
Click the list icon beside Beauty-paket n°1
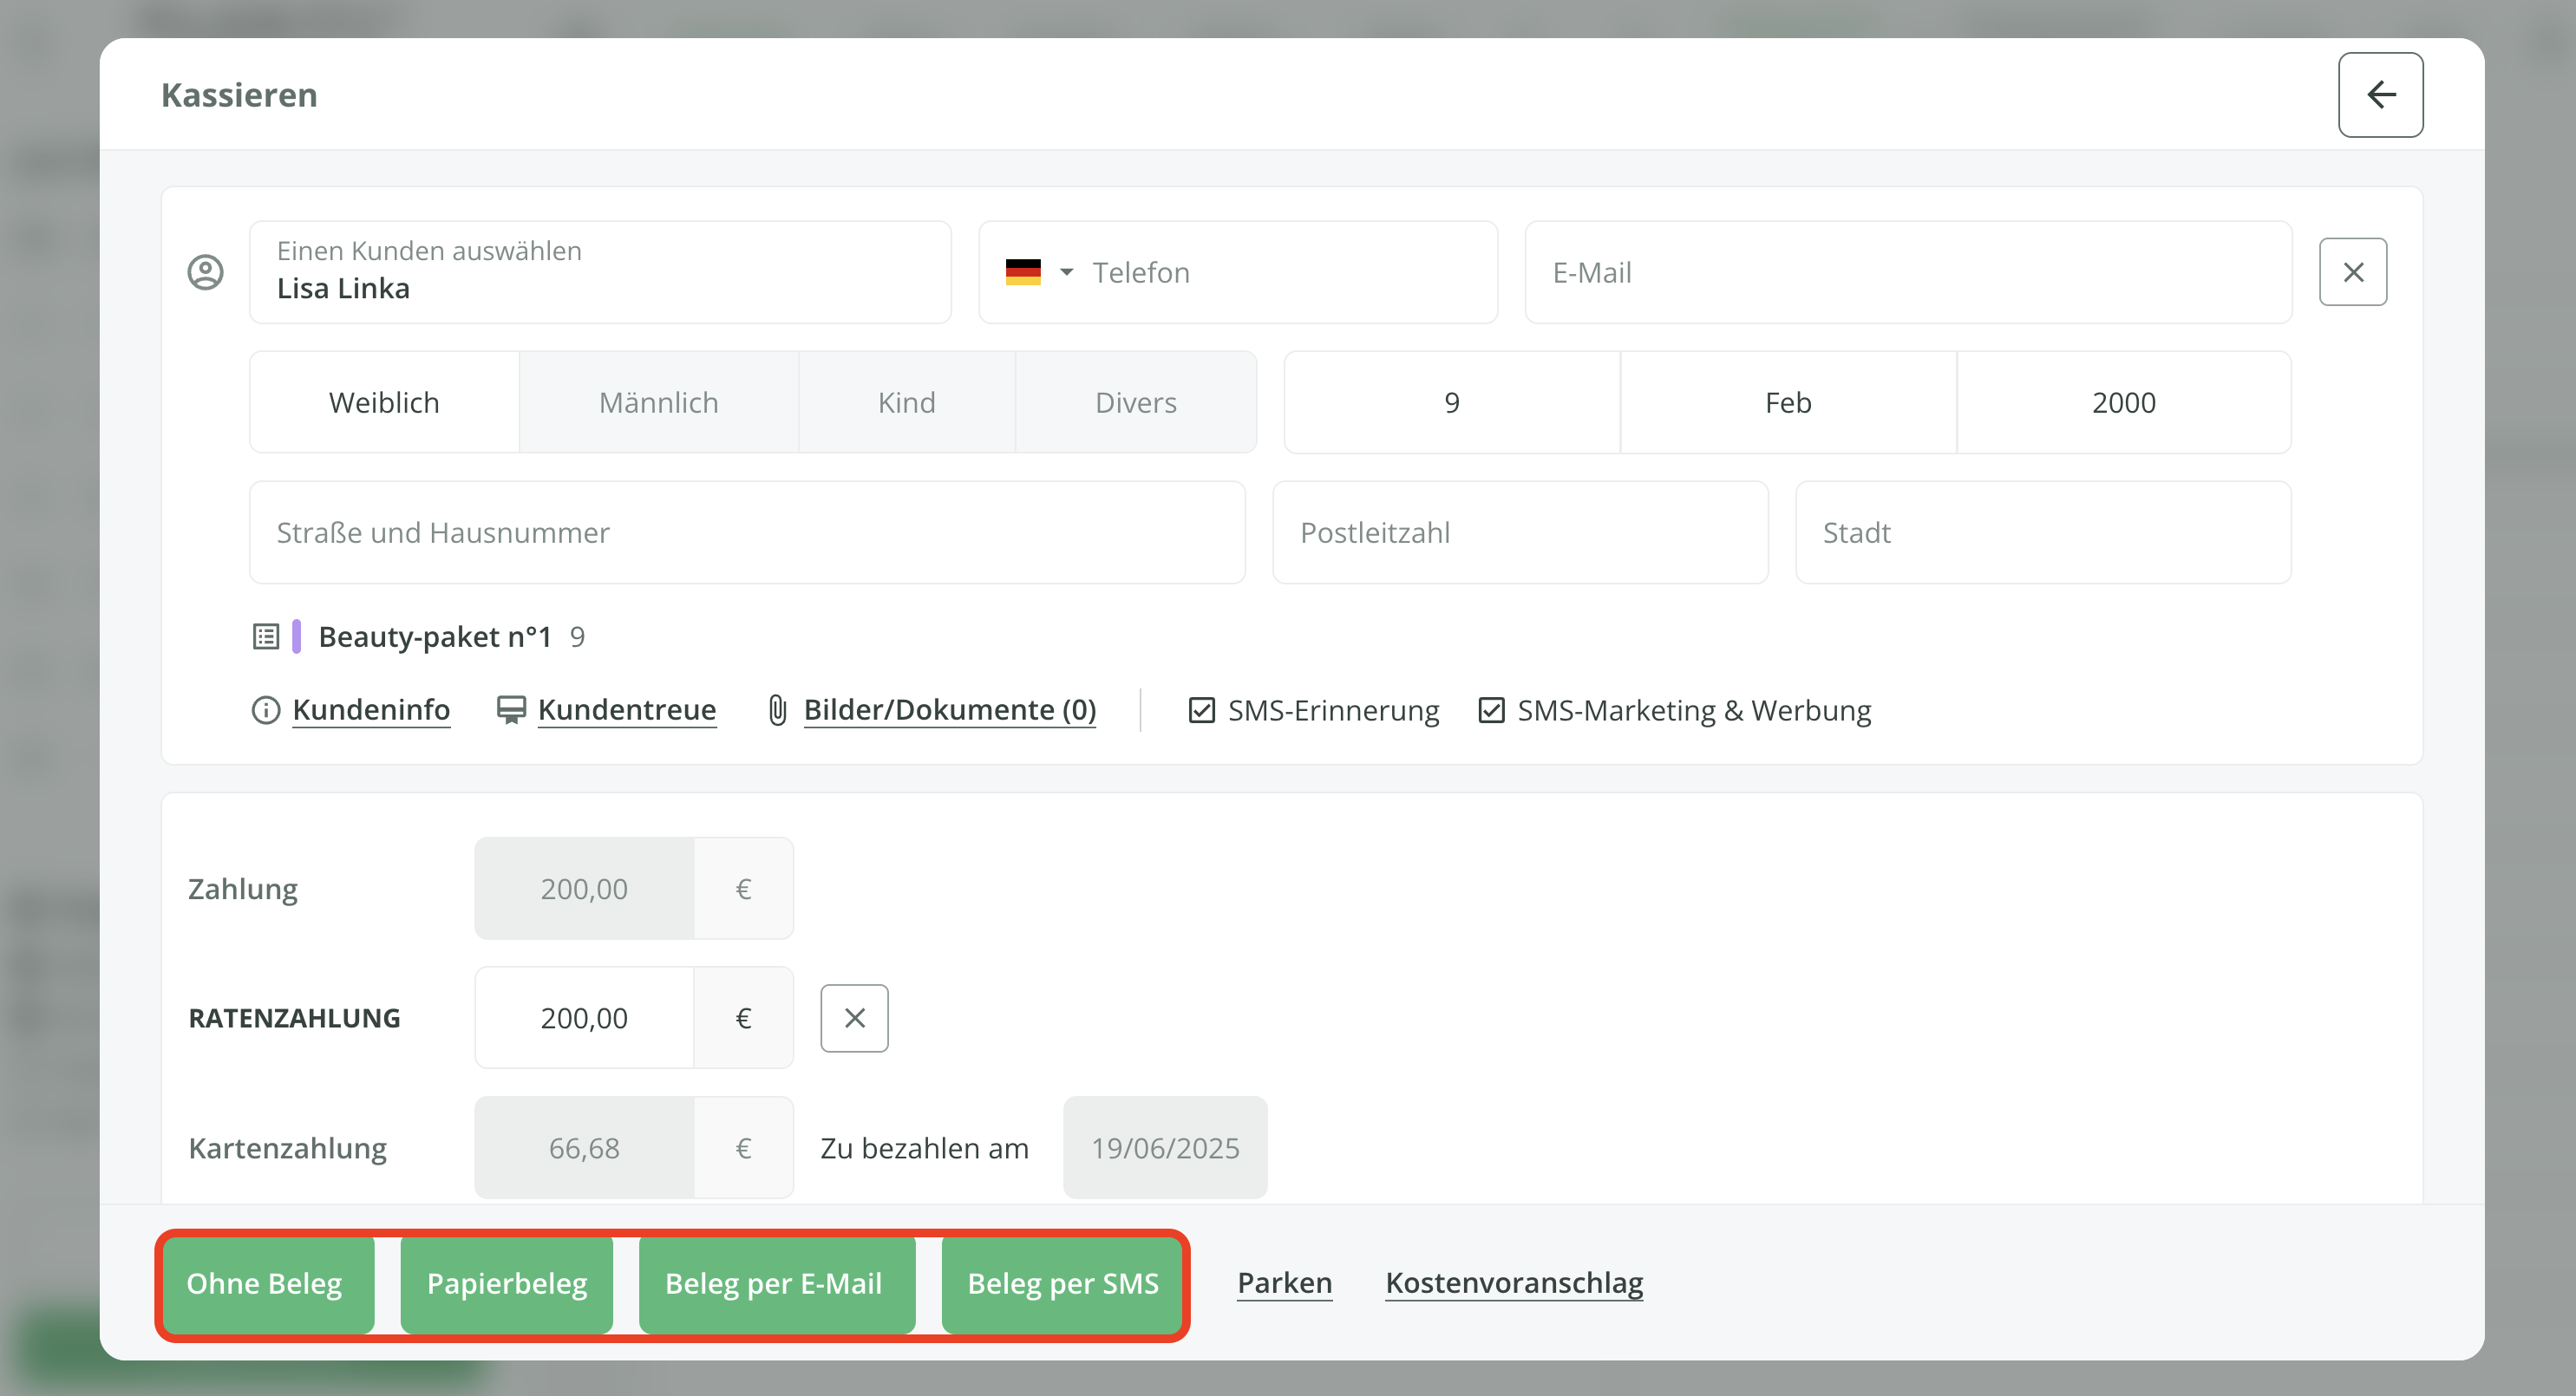(x=265, y=637)
